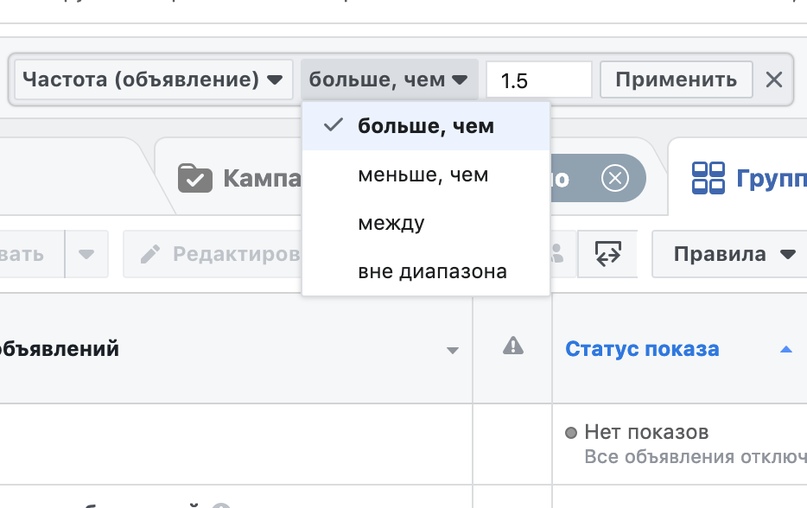Viewport: 807px width, 508px height.
Task: Remove the selection pill with circled X
Action: coord(615,179)
